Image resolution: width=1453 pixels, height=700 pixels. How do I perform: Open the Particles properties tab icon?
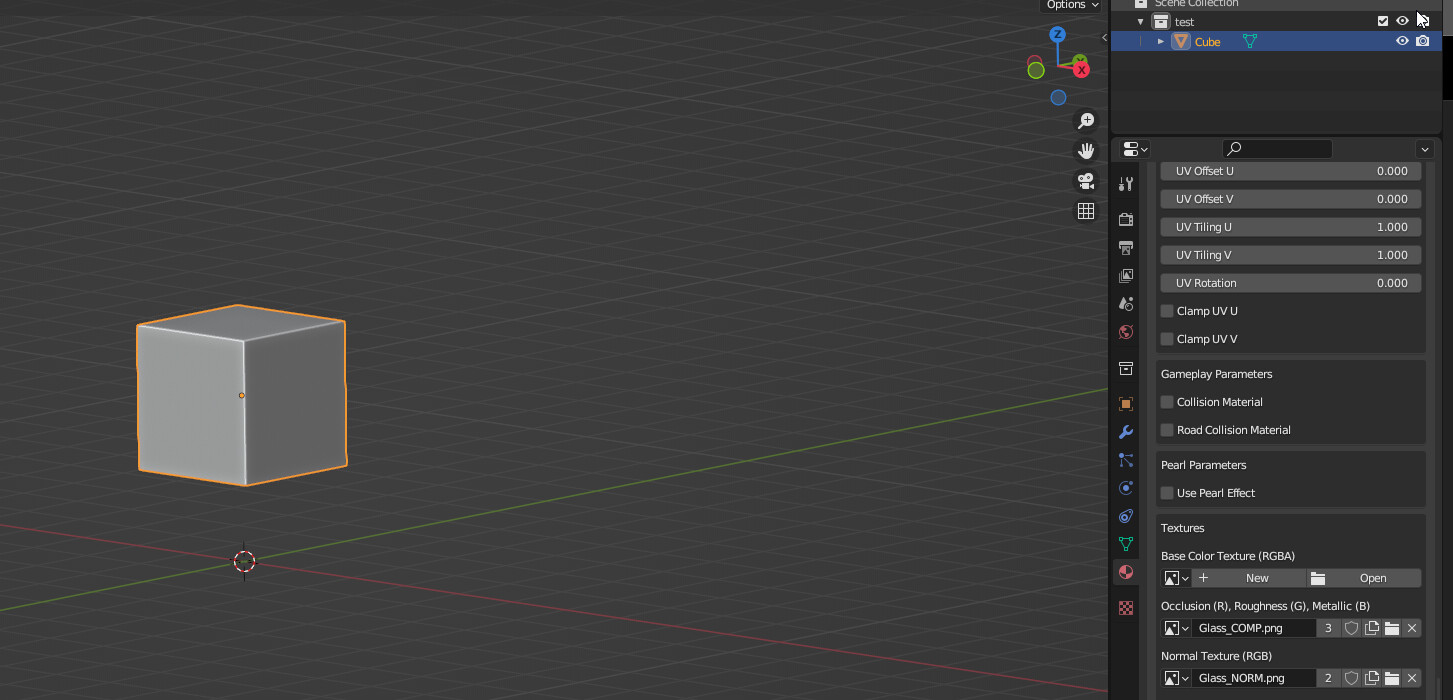(1126, 460)
